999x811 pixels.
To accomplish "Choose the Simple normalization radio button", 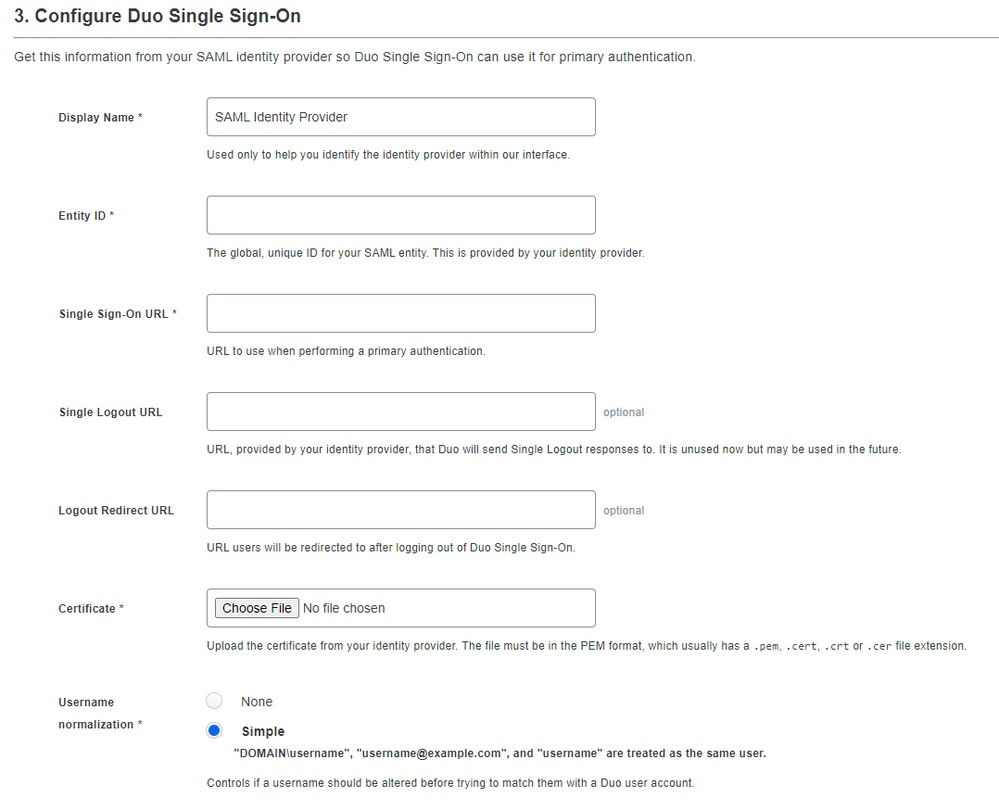I will 214,731.
